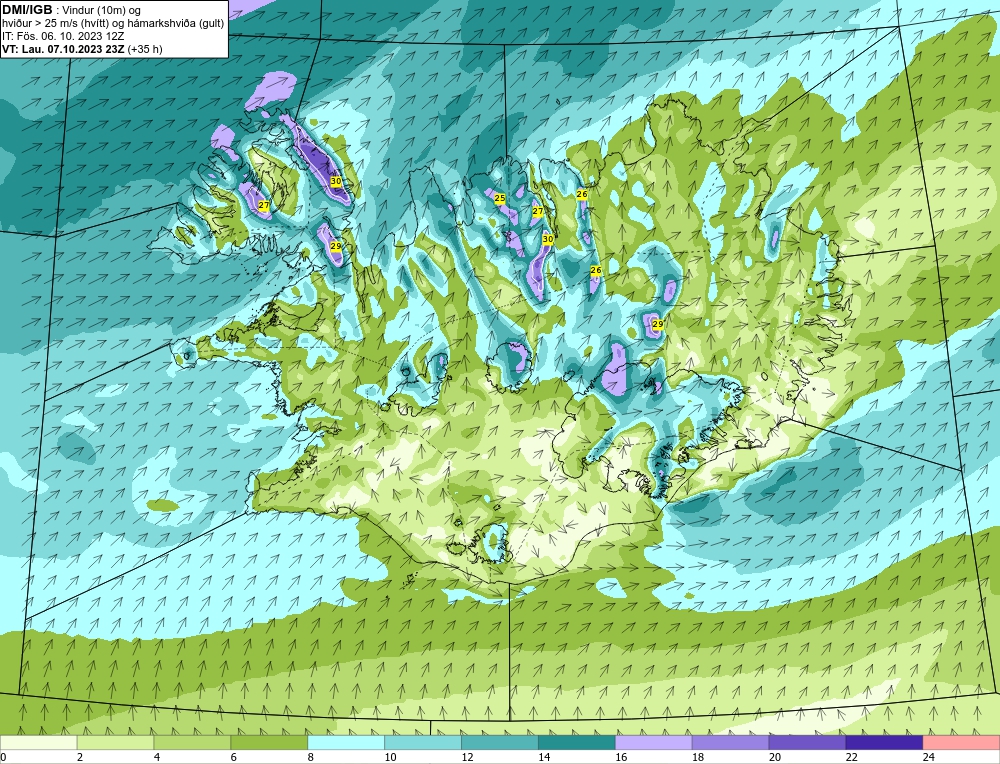Click the legend scale value 18
This screenshot has height=764, width=1000.
(698, 757)
